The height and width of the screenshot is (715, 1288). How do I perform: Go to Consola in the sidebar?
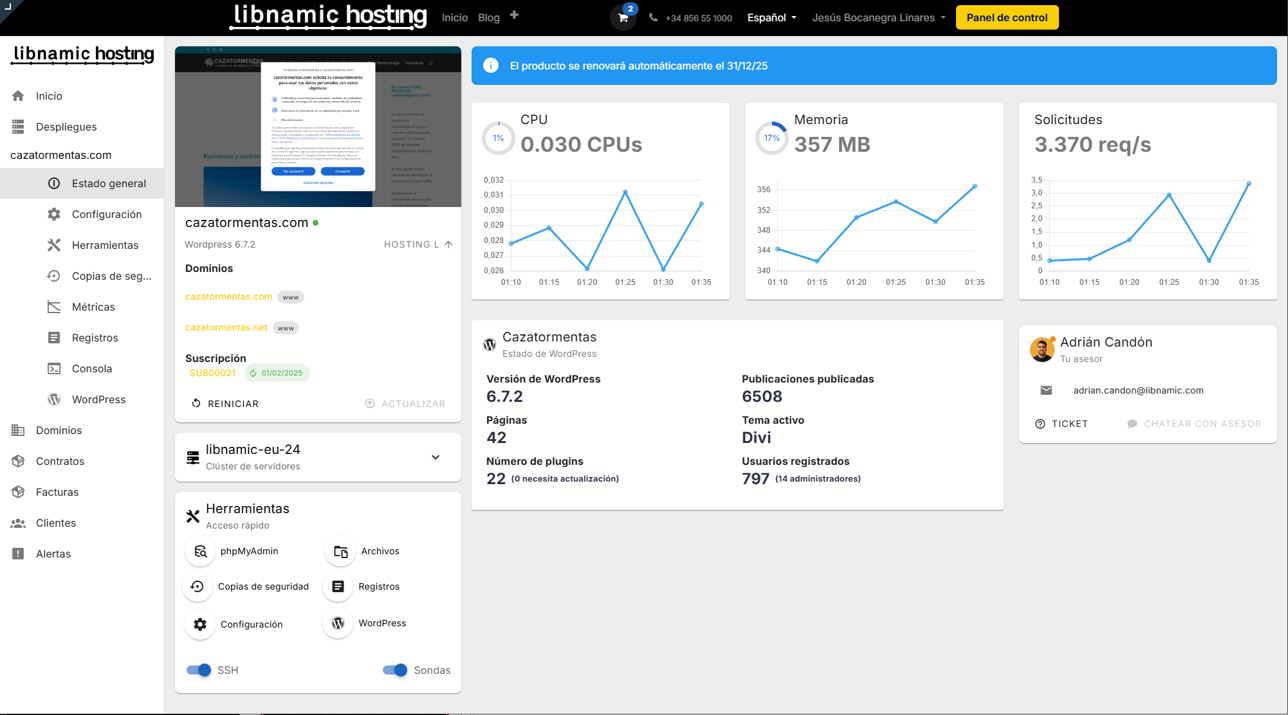tap(91, 369)
